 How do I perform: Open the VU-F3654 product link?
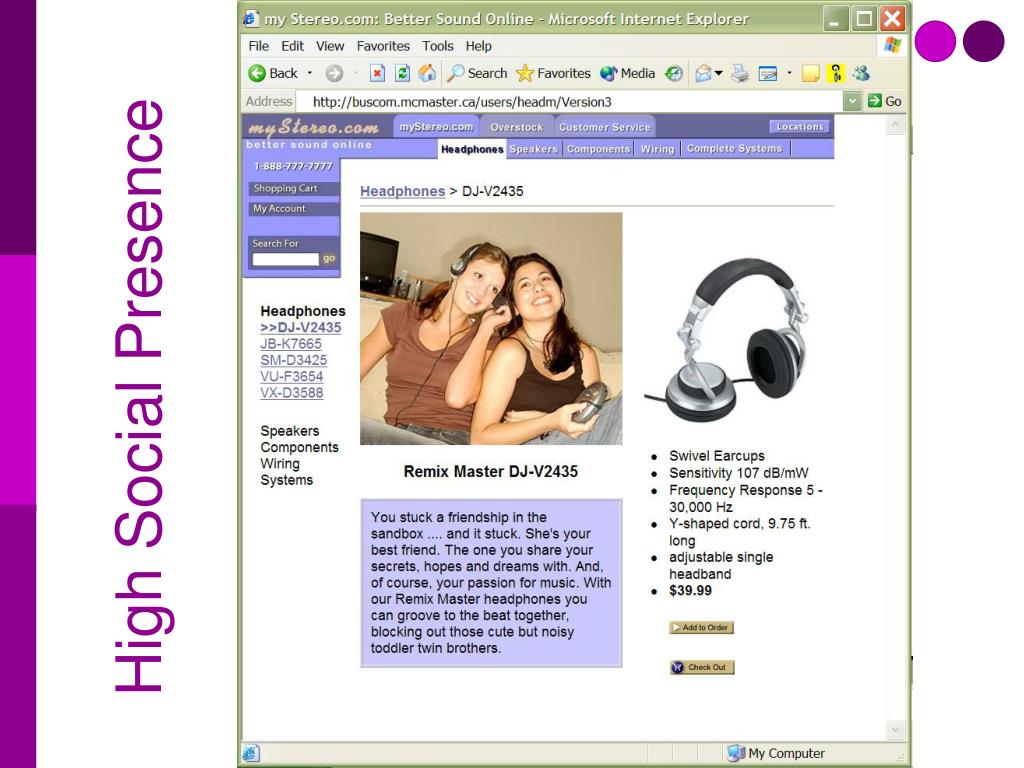pyautogui.click(x=291, y=376)
